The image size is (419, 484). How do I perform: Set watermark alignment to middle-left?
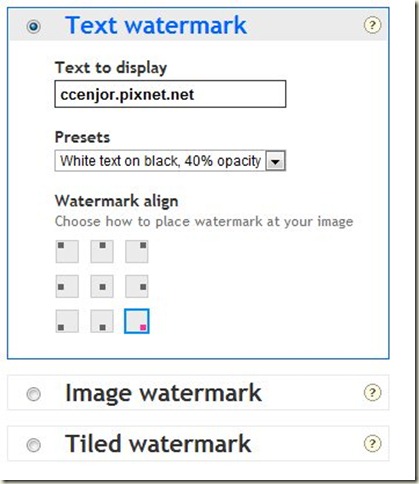[67, 286]
